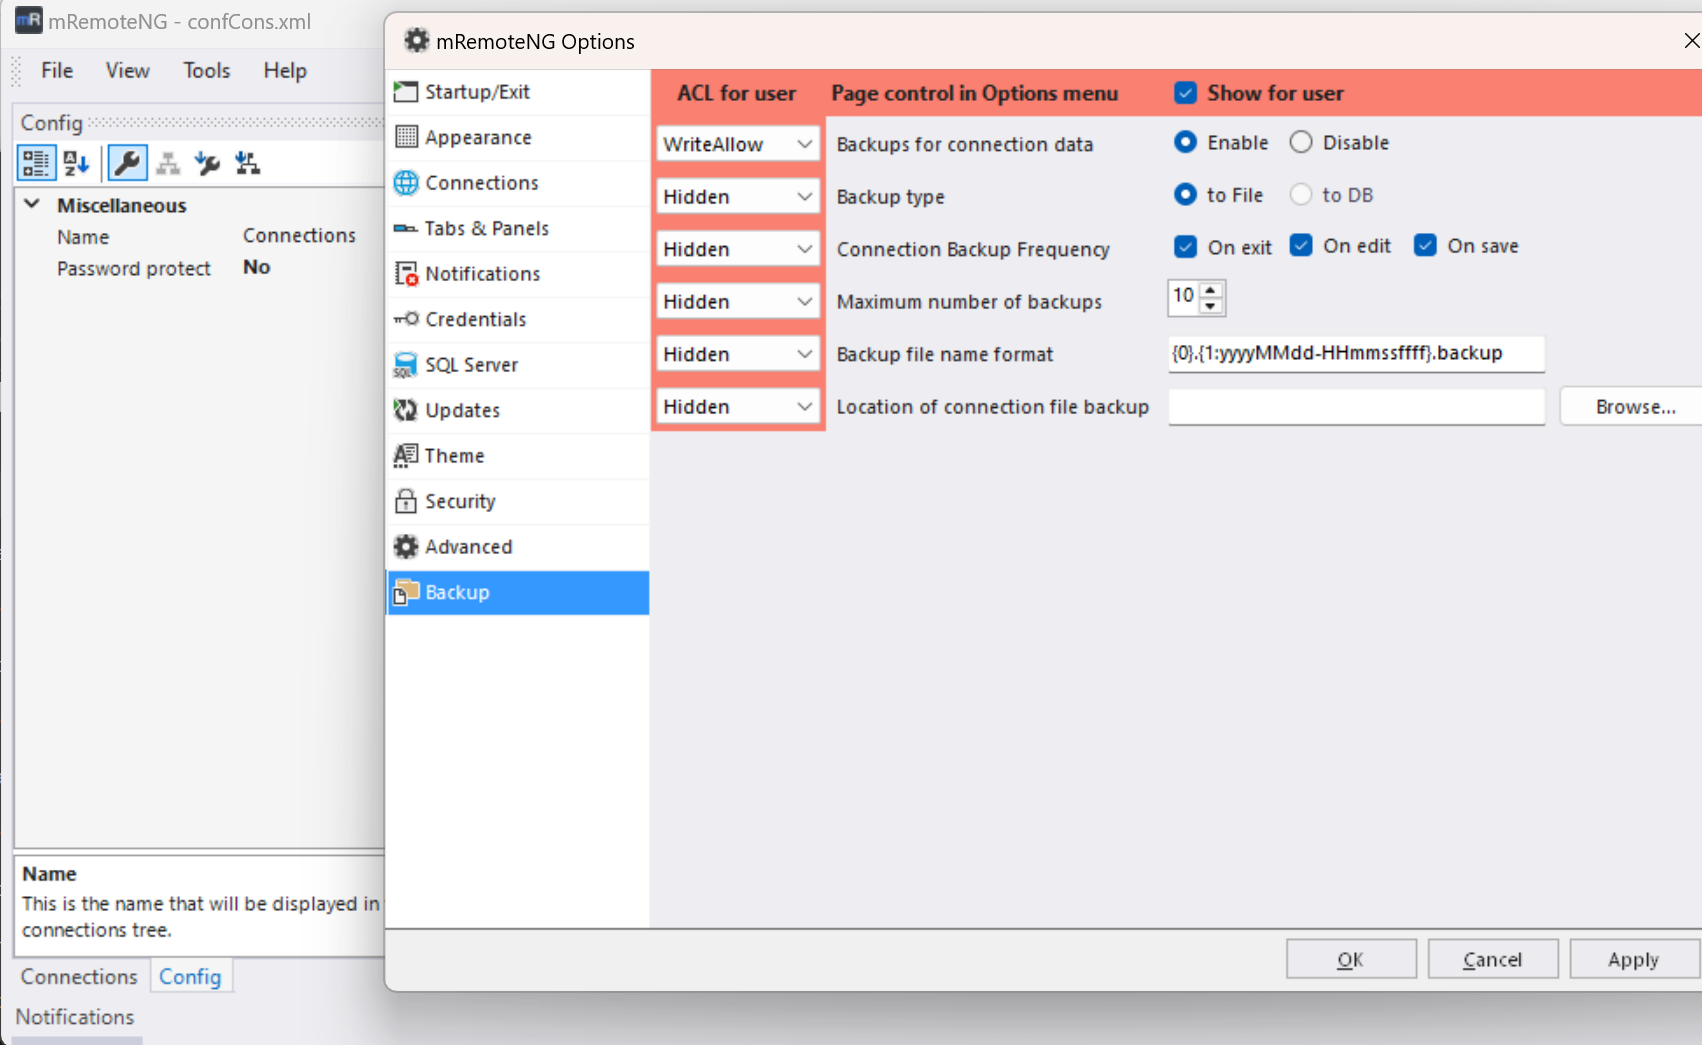Click Name value Connections
This screenshot has width=1702, height=1045.
[299, 235]
